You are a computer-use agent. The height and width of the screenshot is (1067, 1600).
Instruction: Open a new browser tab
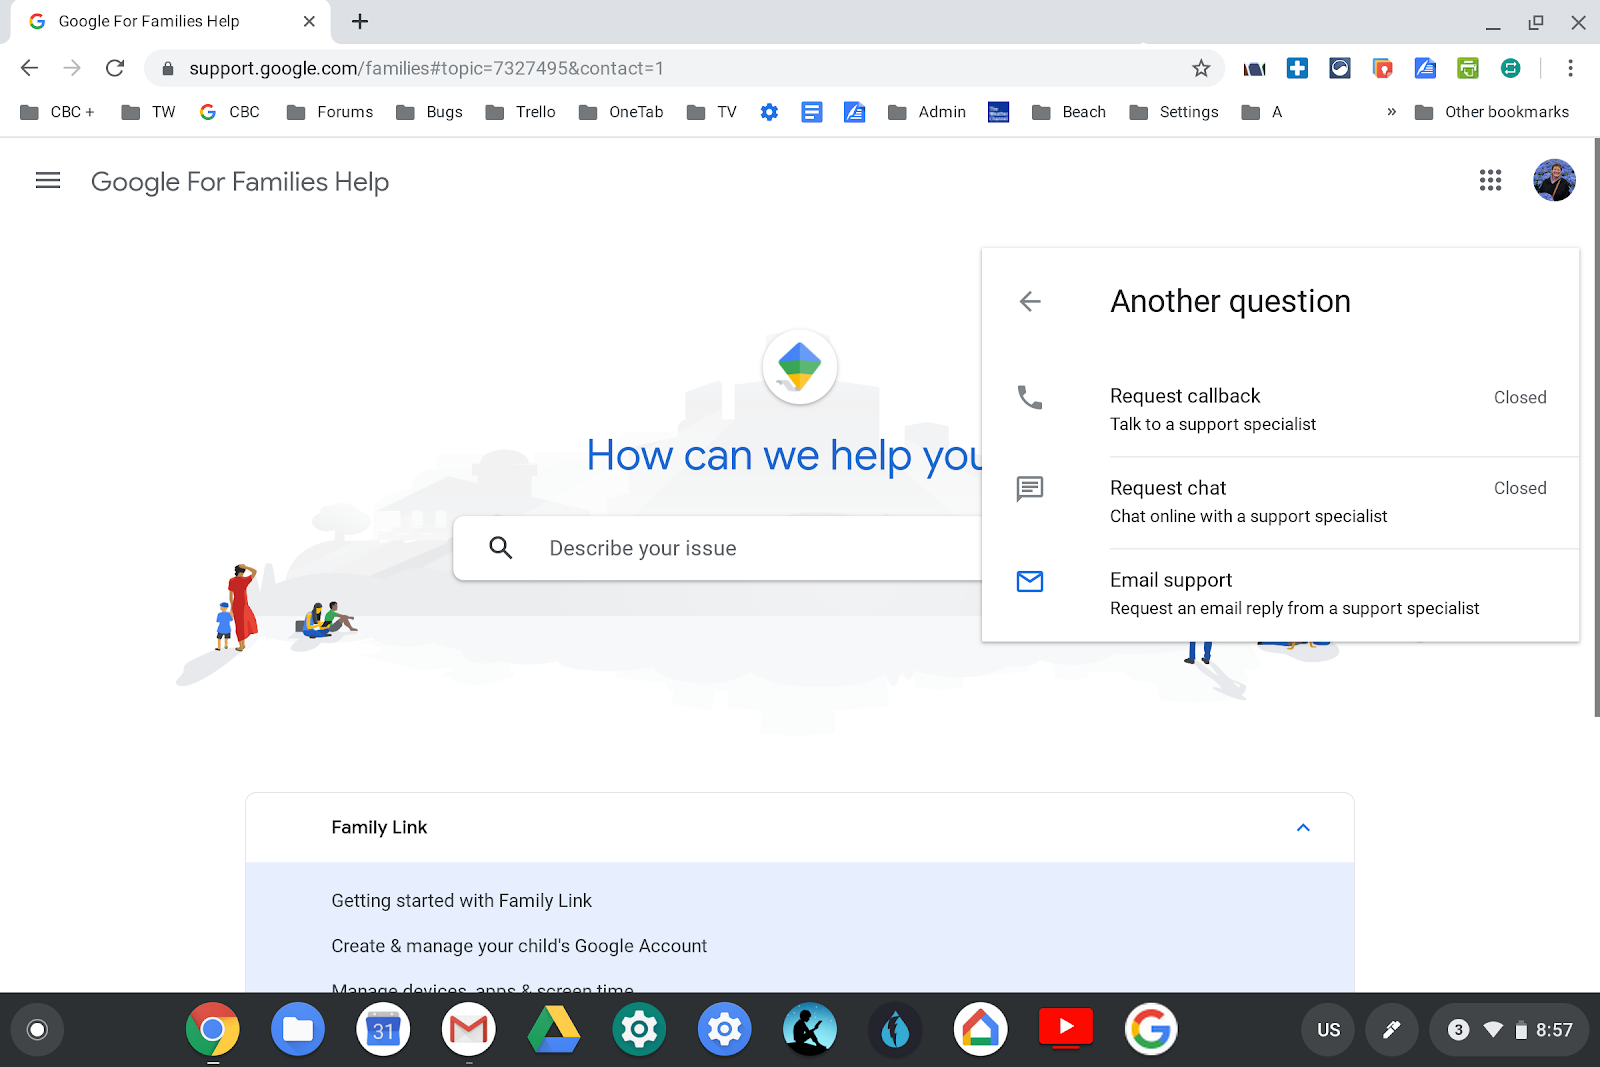pos(360,21)
